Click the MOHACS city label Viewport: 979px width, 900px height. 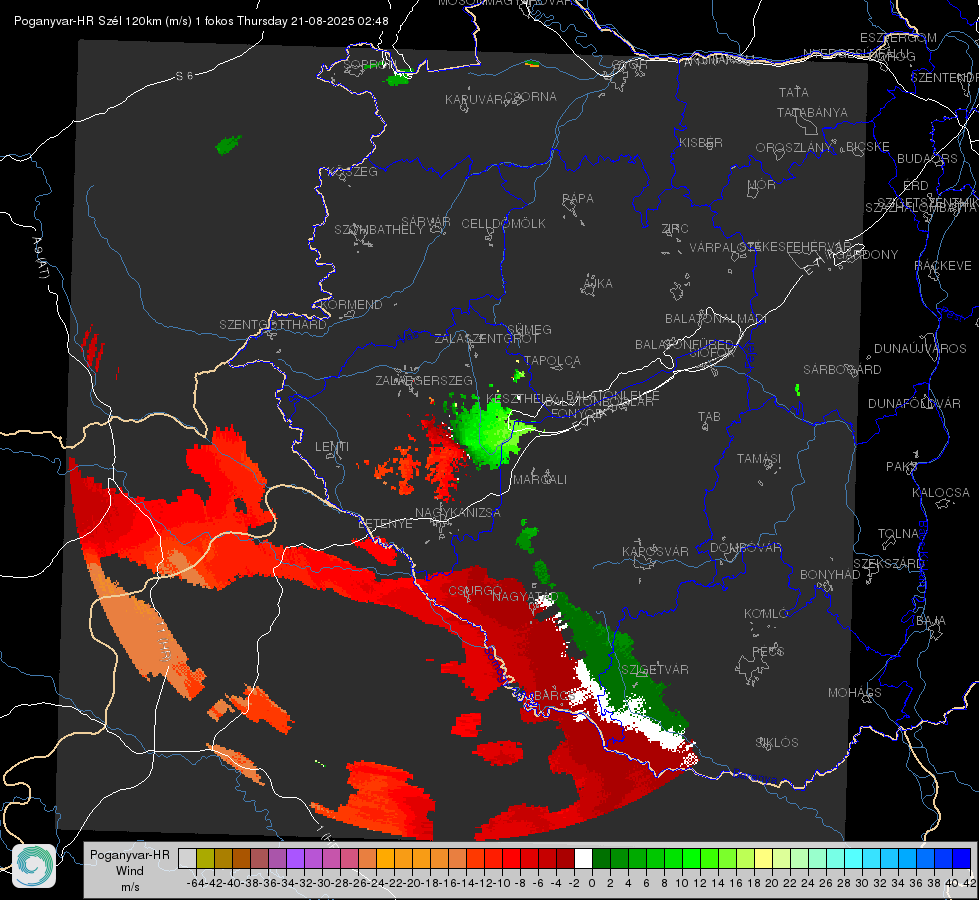tap(855, 693)
